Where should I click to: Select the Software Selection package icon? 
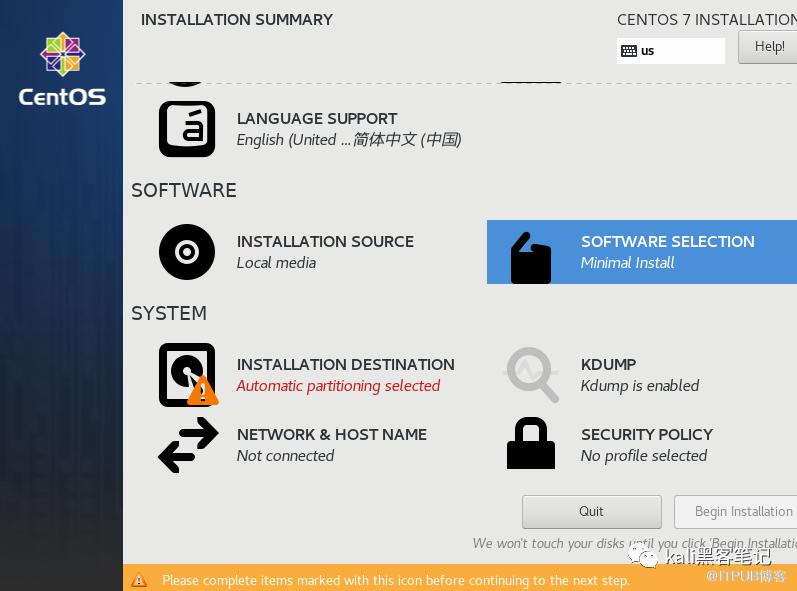531,258
